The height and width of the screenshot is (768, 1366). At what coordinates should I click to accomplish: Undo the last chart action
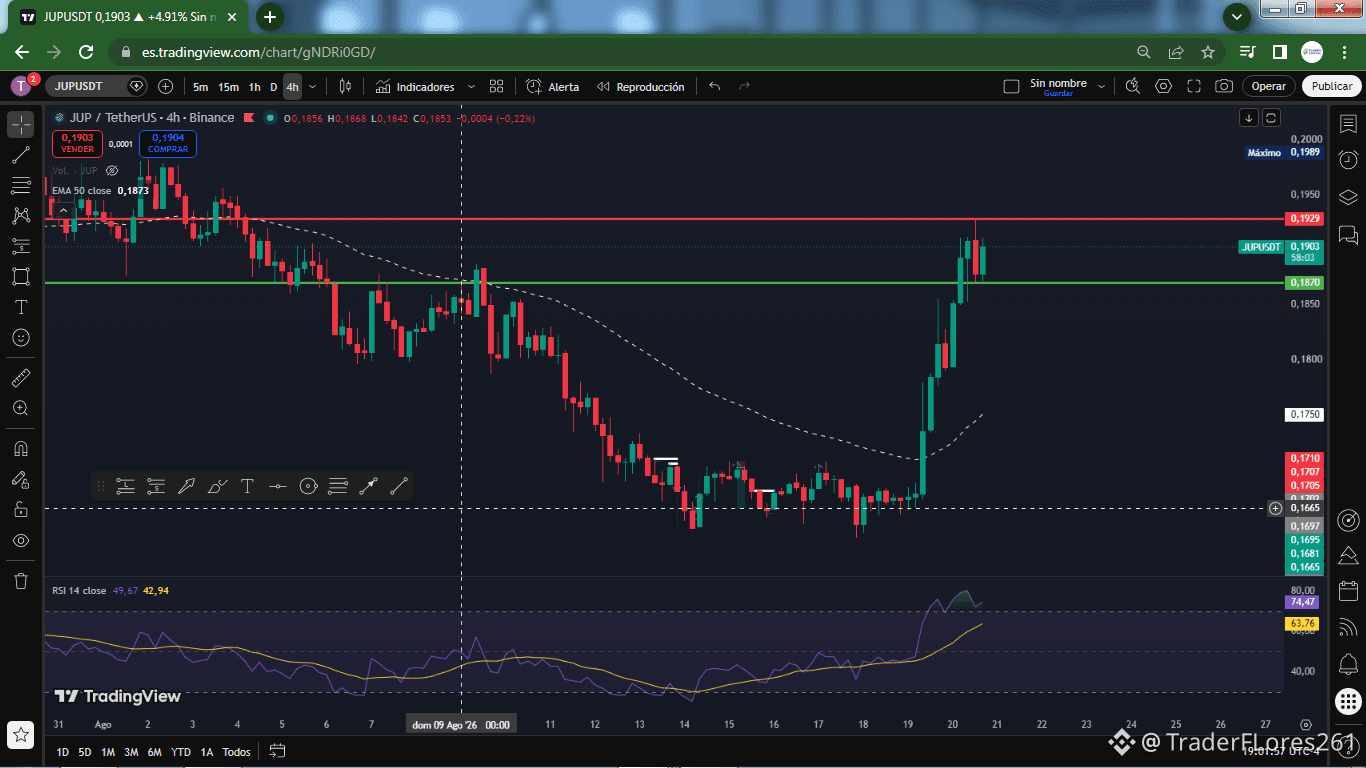(x=714, y=87)
